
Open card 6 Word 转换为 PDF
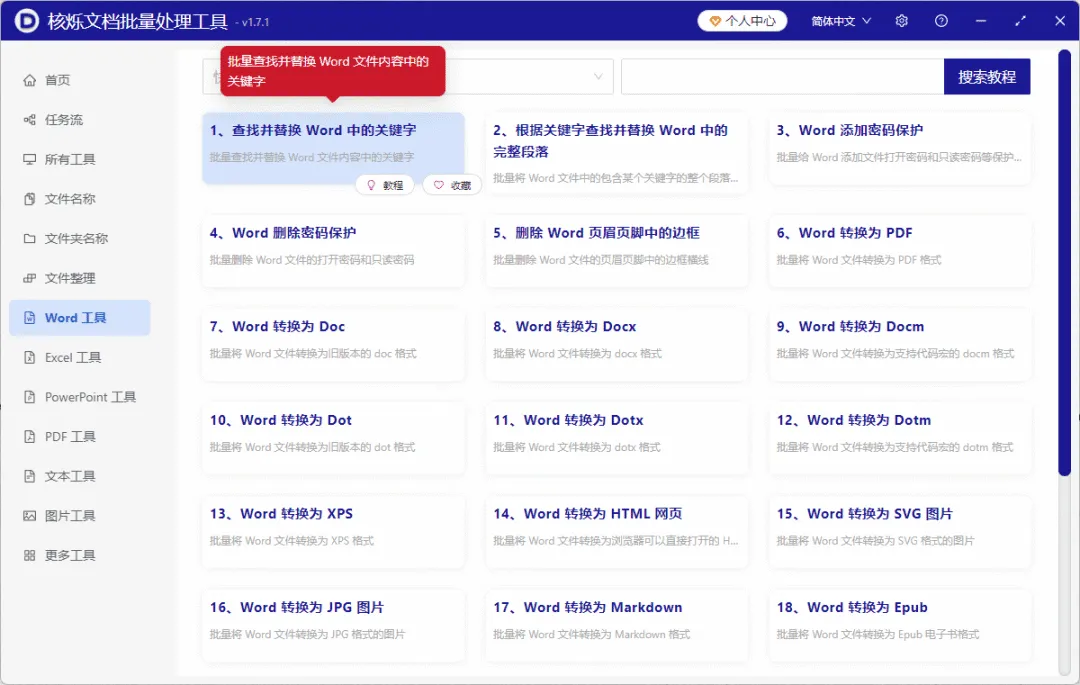(x=900, y=251)
